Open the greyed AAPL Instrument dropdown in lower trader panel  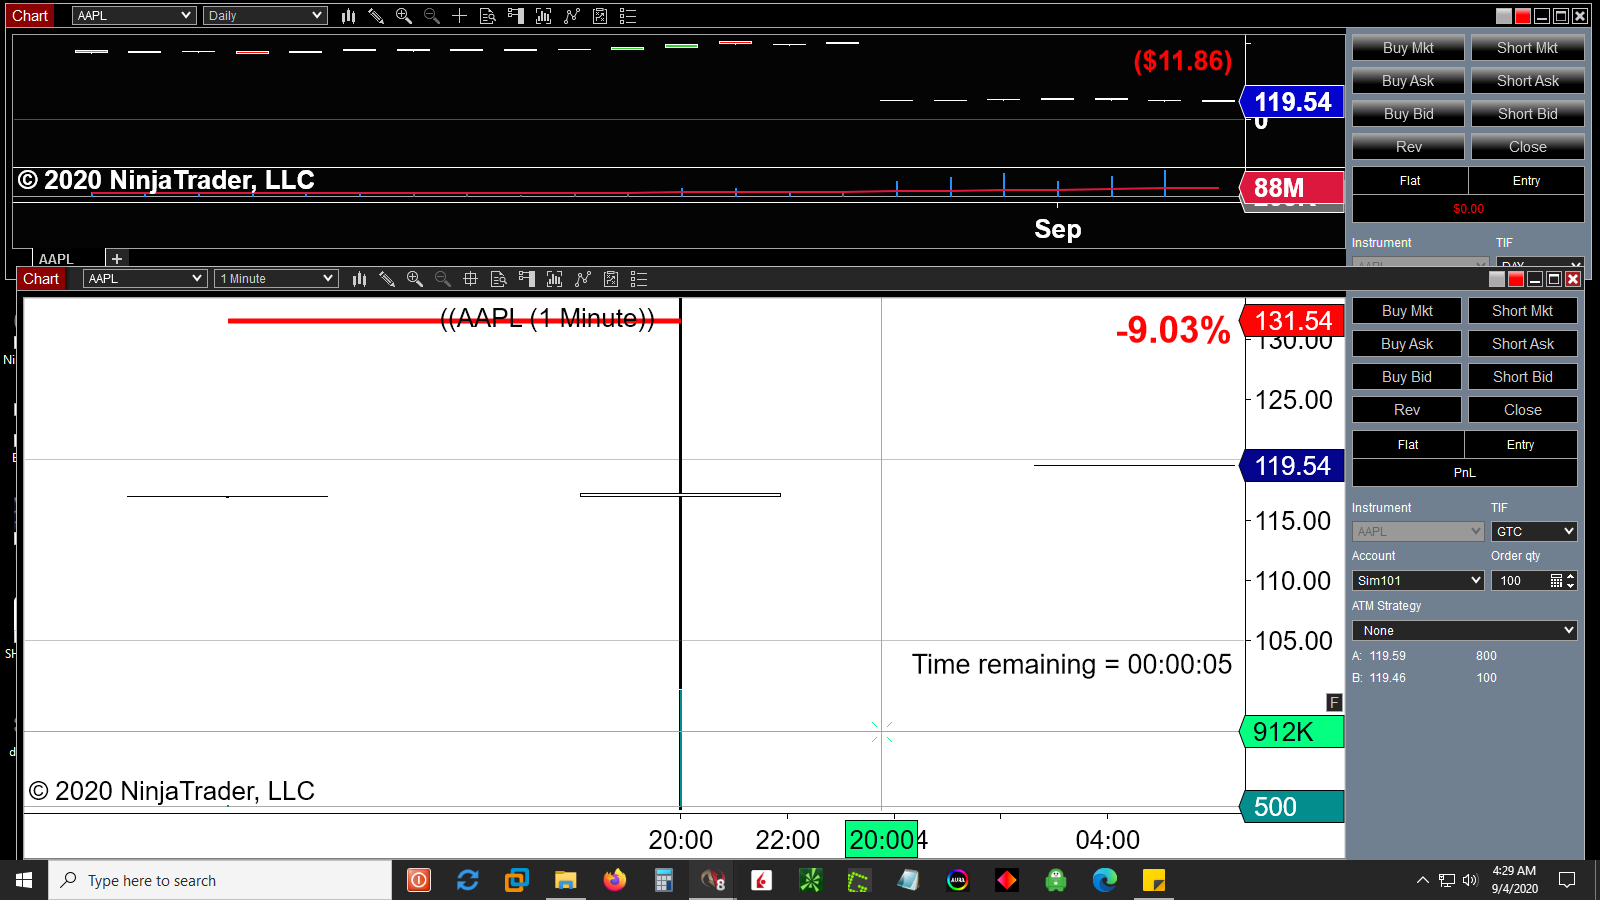click(x=1418, y=532)
